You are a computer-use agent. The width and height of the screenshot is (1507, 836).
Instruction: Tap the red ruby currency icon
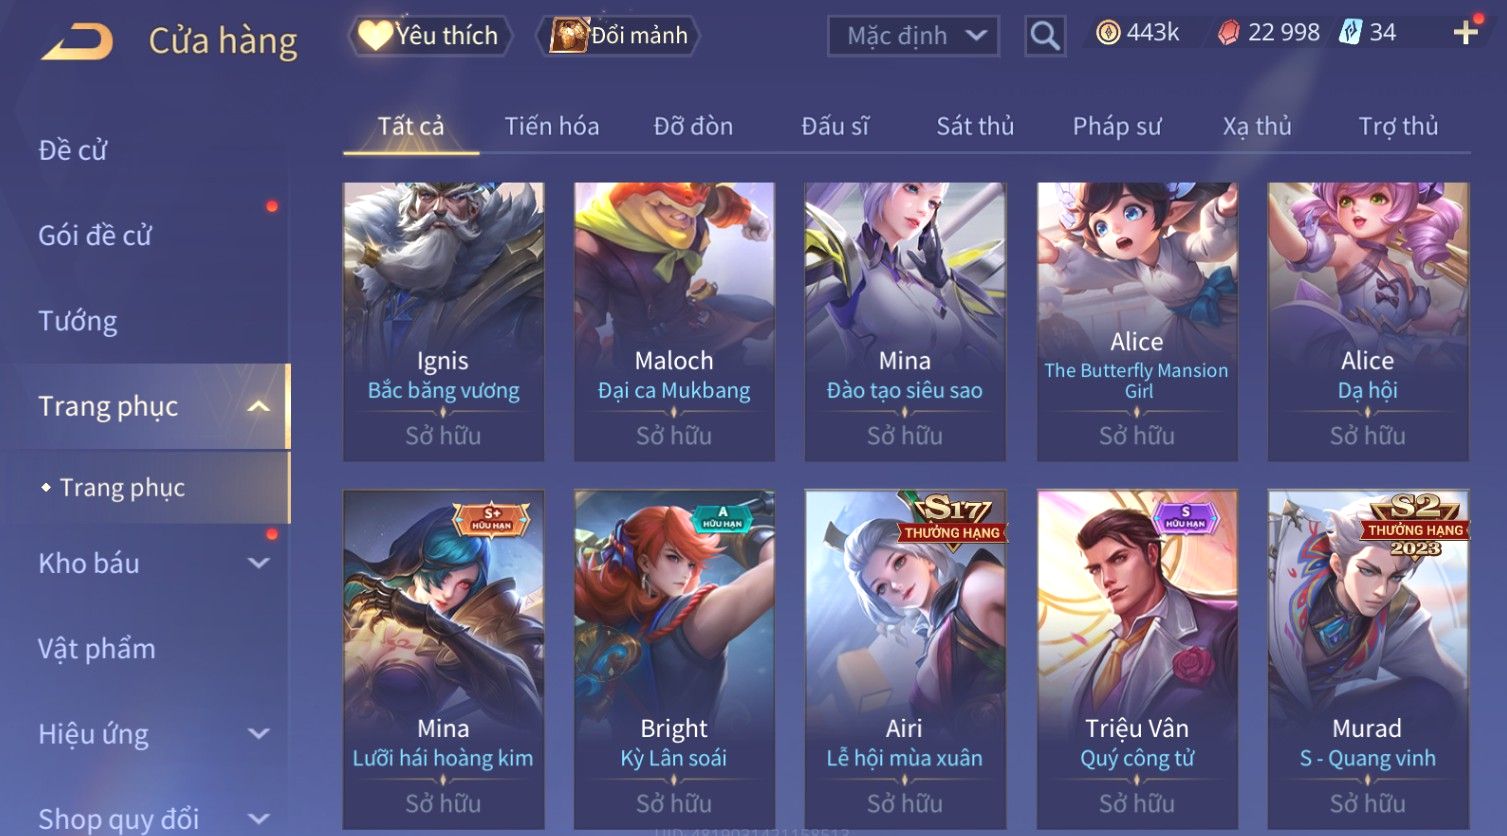click(1228, 33)
